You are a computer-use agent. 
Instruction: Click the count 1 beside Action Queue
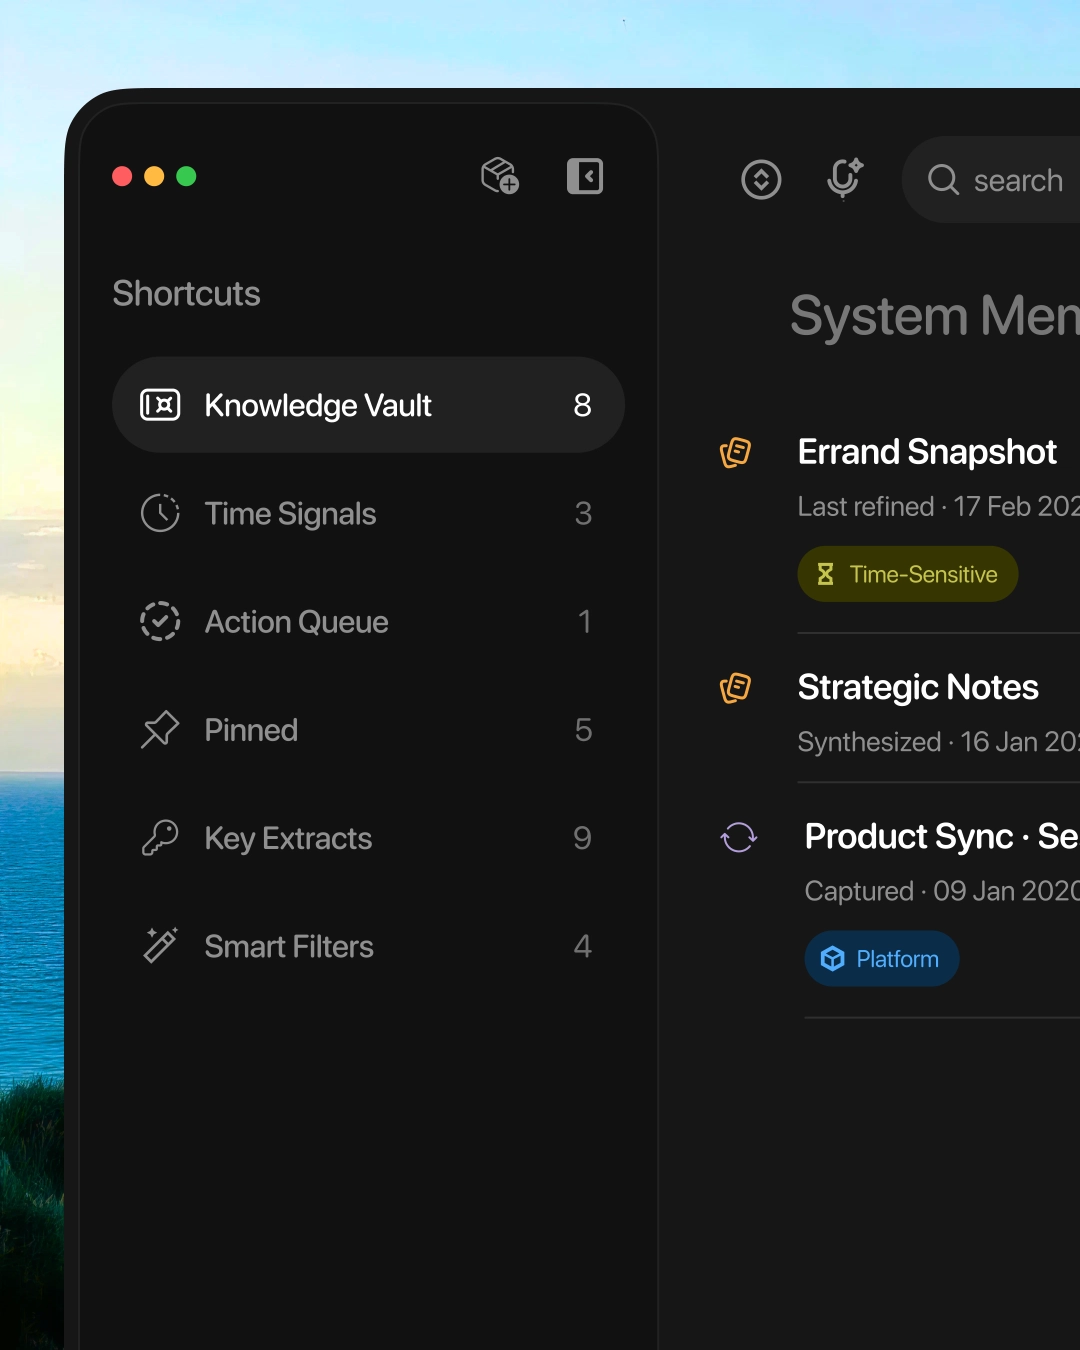(x=585, y=621)
